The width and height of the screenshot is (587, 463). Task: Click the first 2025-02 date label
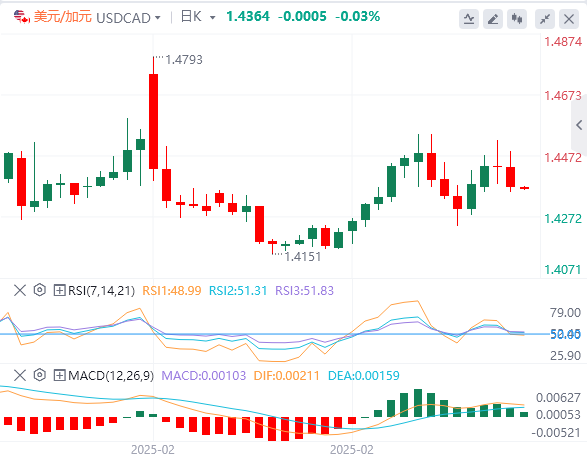click(153, 450)
